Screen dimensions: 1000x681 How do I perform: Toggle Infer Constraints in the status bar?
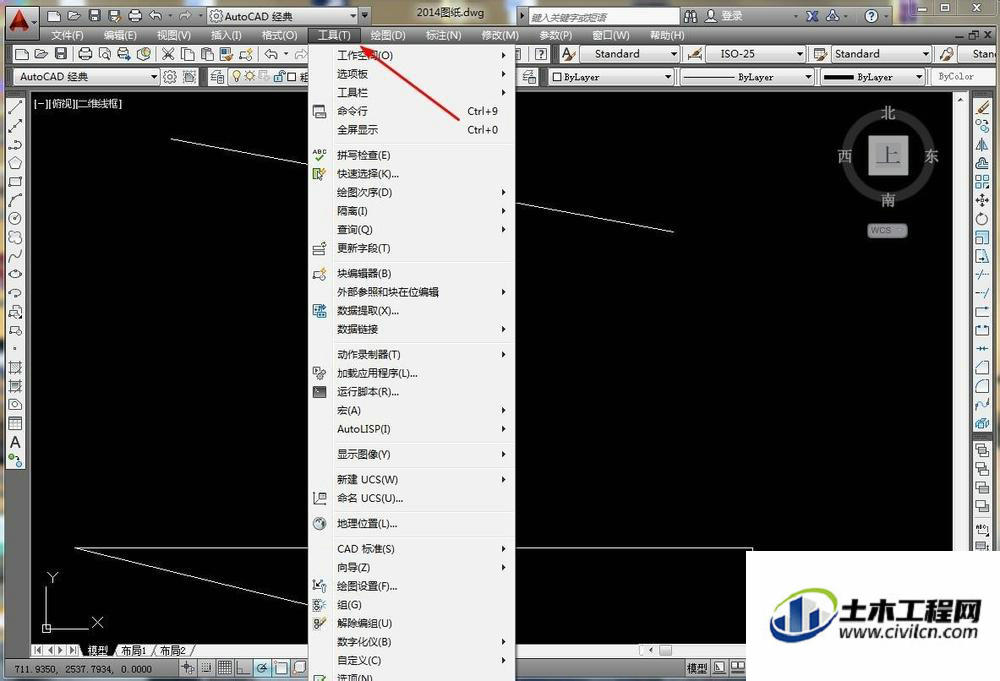188,668
